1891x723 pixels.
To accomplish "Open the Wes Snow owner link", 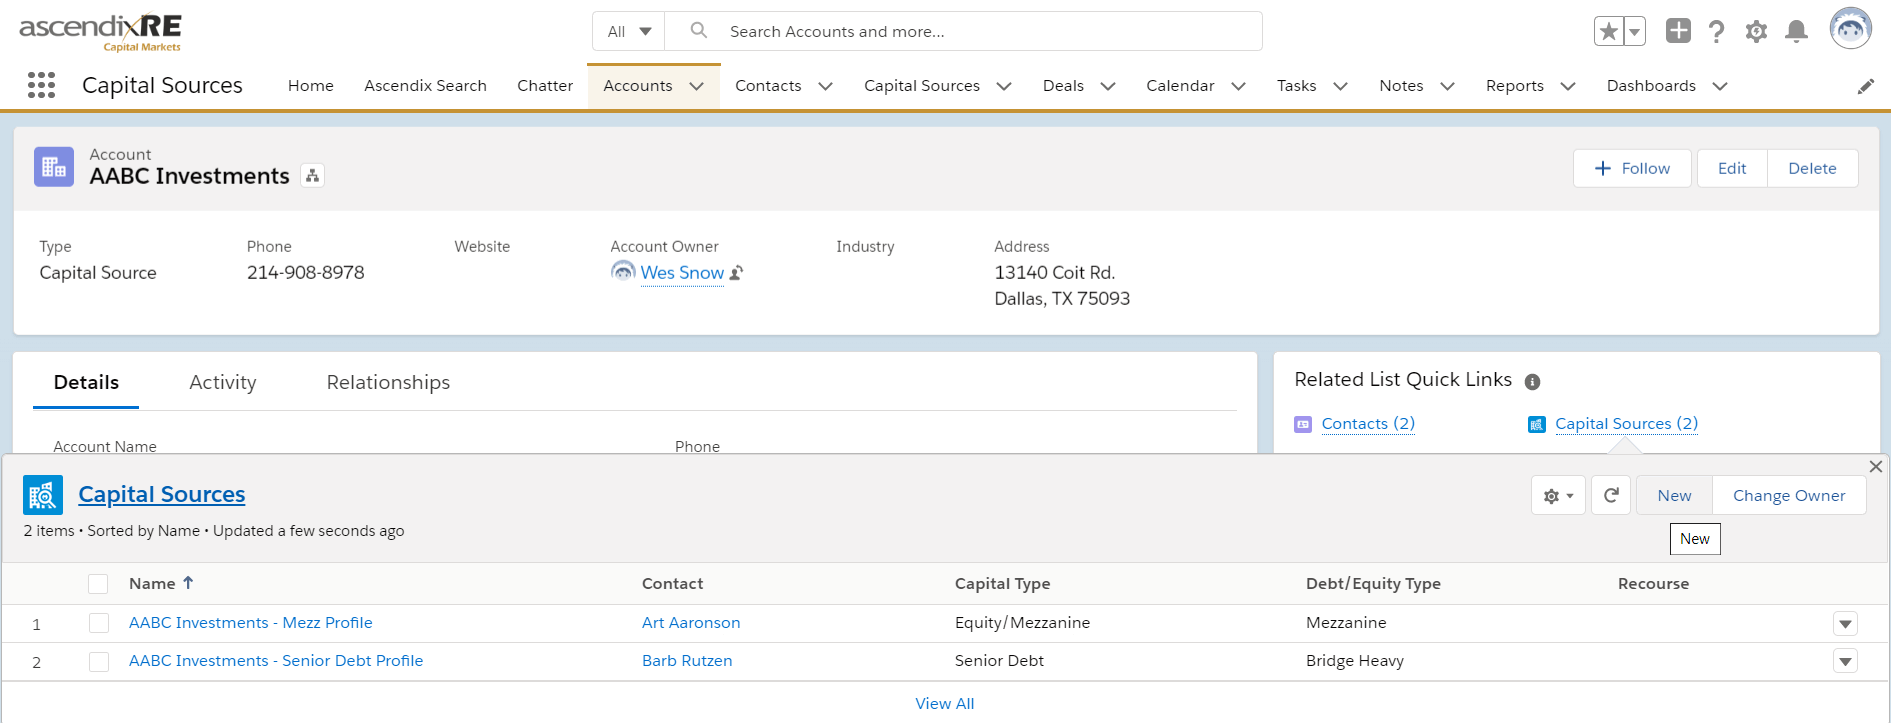I will [682, 273].
